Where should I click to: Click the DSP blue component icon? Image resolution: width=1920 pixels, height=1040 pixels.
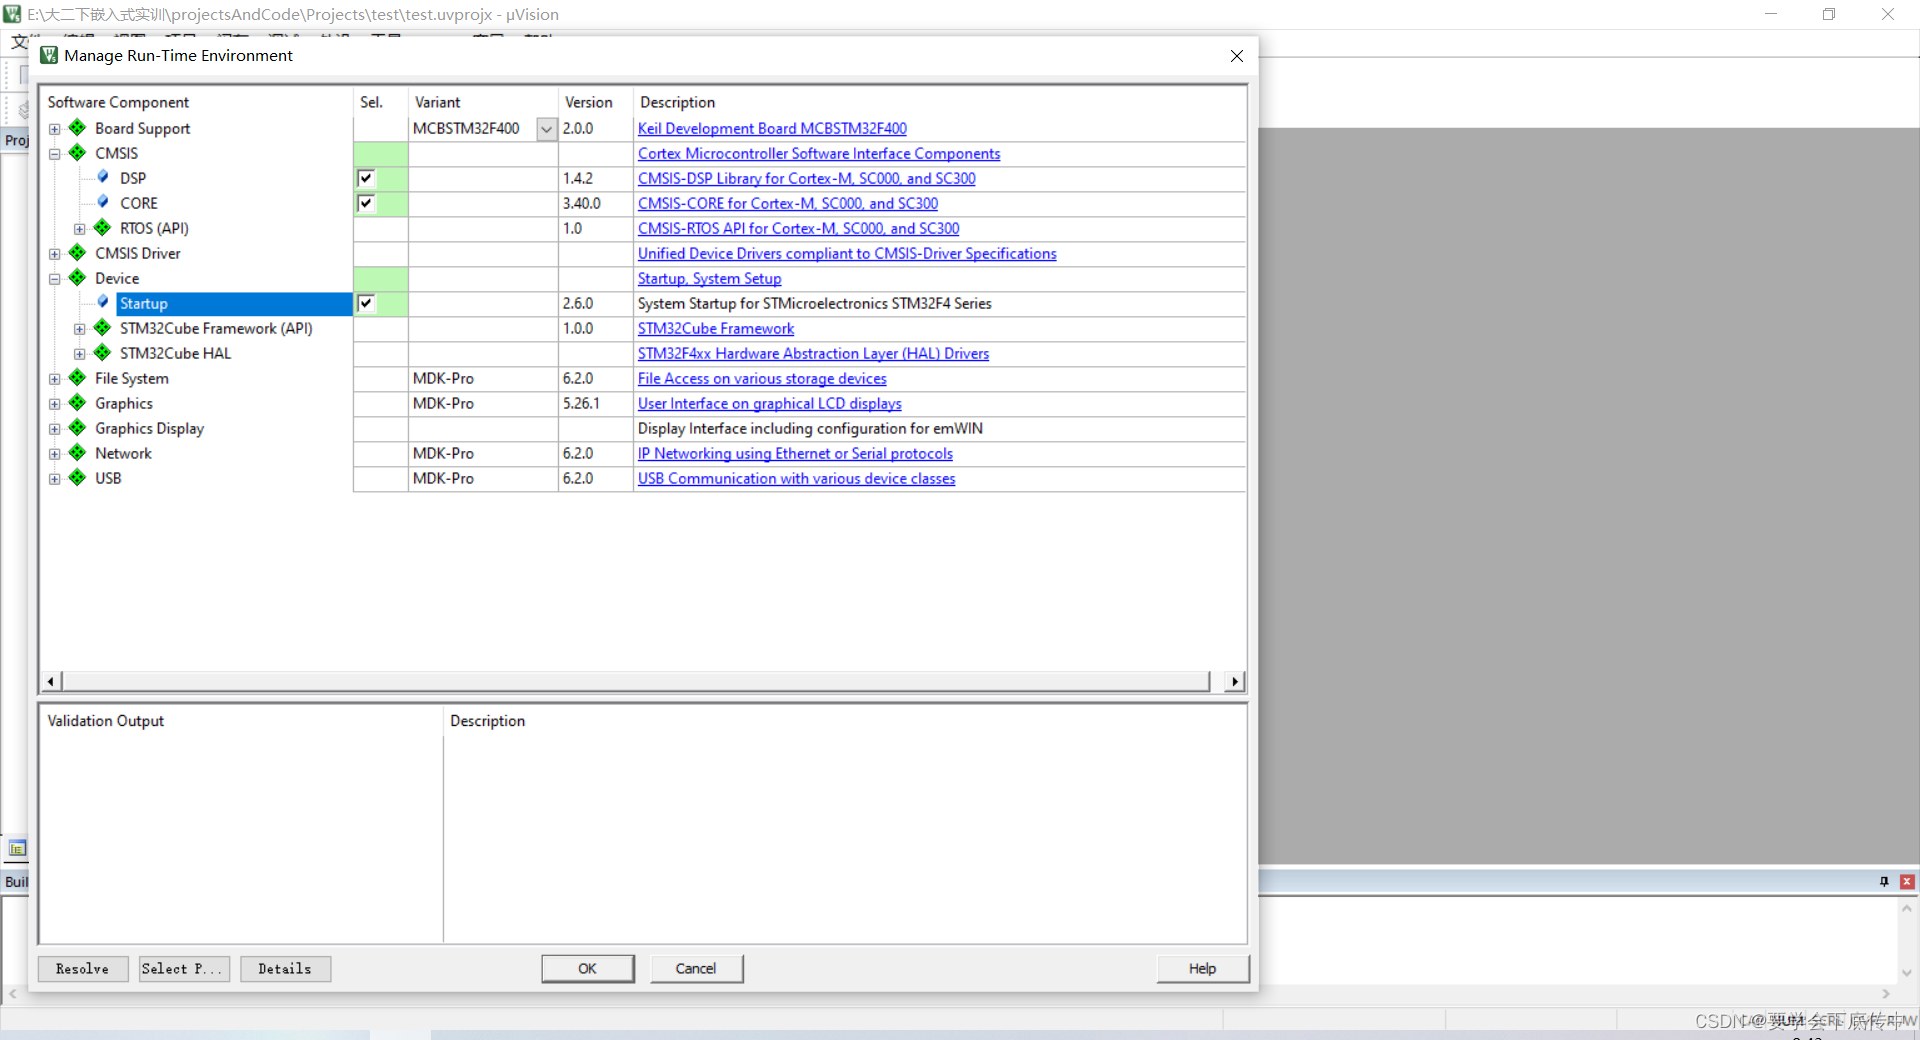pyautogui.click(x=103, y=177)
